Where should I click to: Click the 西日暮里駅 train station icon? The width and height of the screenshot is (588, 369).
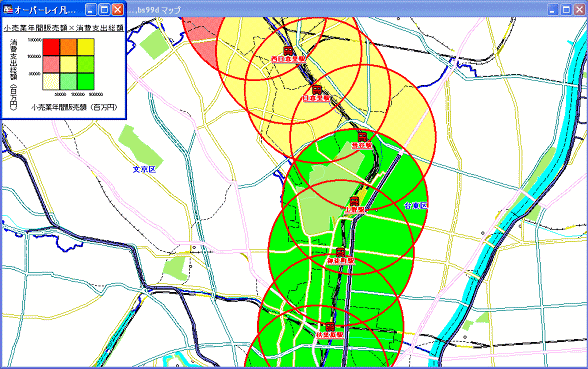pyautogui.click(x=288, y=51)
